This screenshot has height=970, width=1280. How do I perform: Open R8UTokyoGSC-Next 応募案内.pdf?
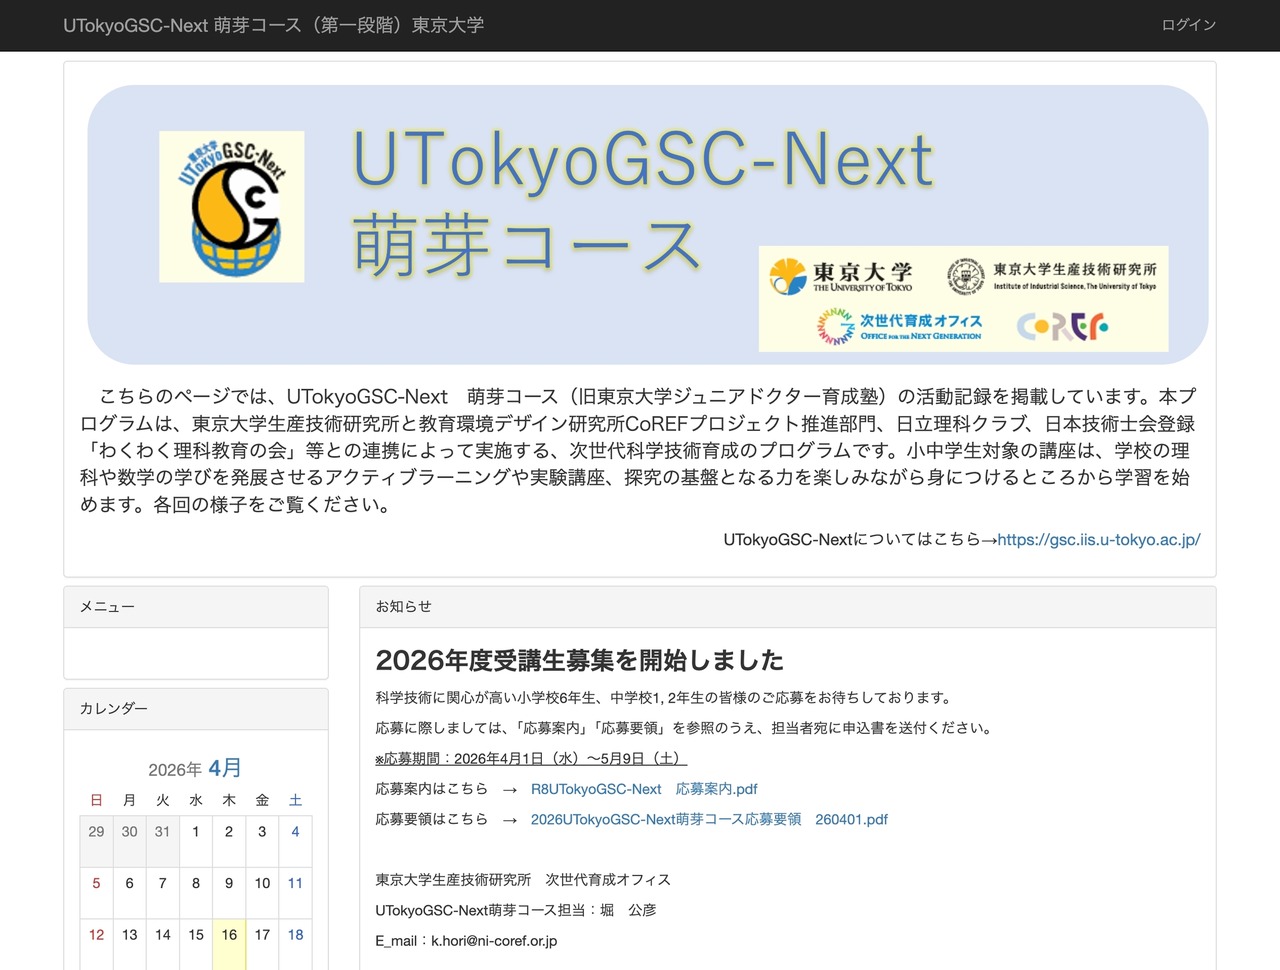tap(643, 789)
